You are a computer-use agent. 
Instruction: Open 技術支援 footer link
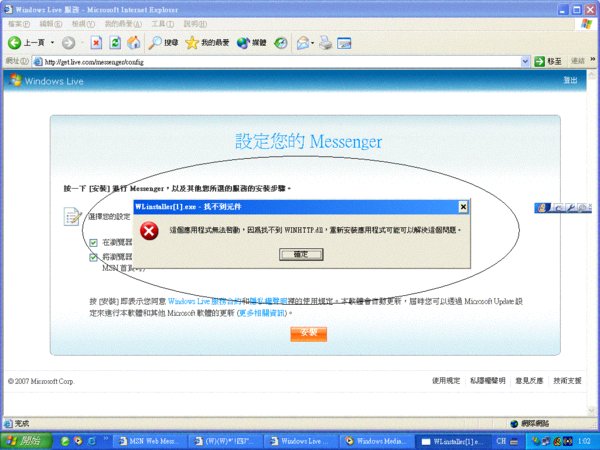pyautogui.click(x=567, y=380)
